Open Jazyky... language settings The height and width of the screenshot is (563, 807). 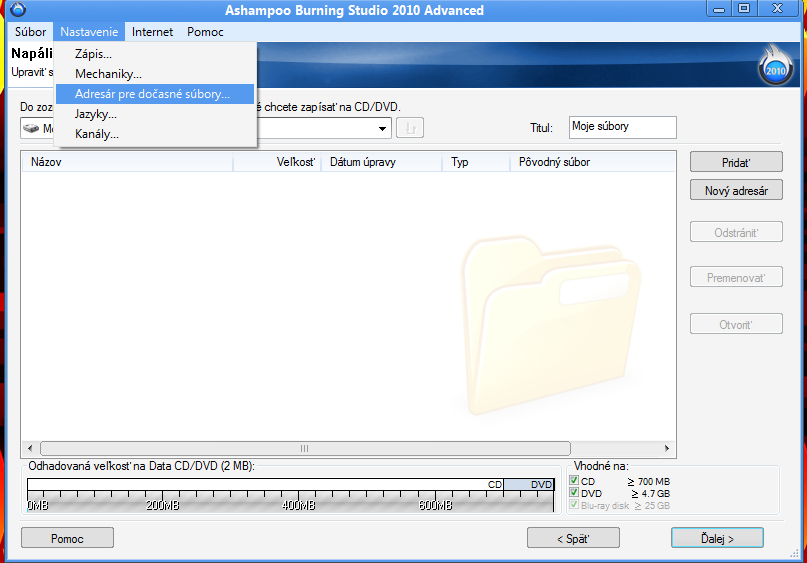(x=154, y=114)
